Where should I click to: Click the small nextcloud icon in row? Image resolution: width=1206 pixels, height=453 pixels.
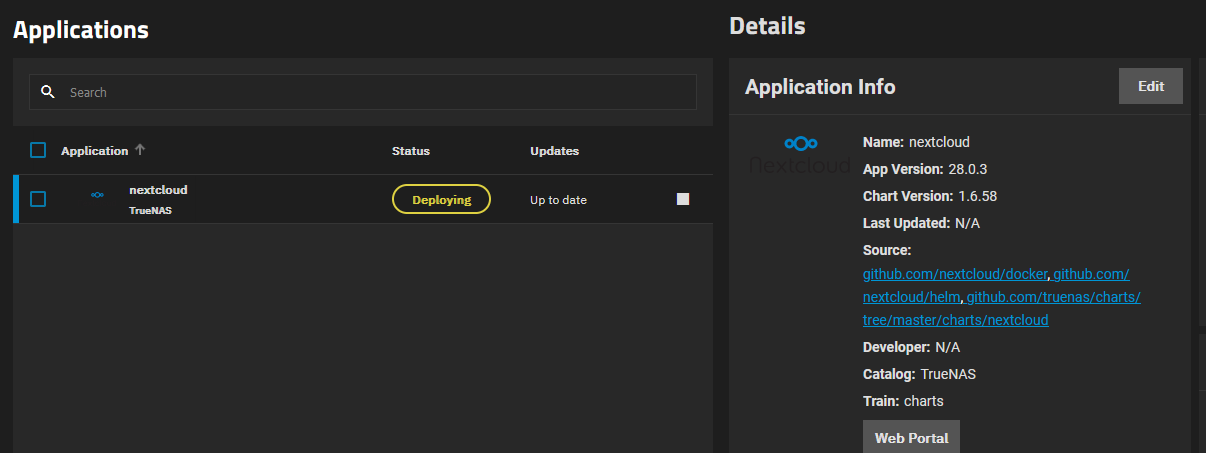coord(97,195)
